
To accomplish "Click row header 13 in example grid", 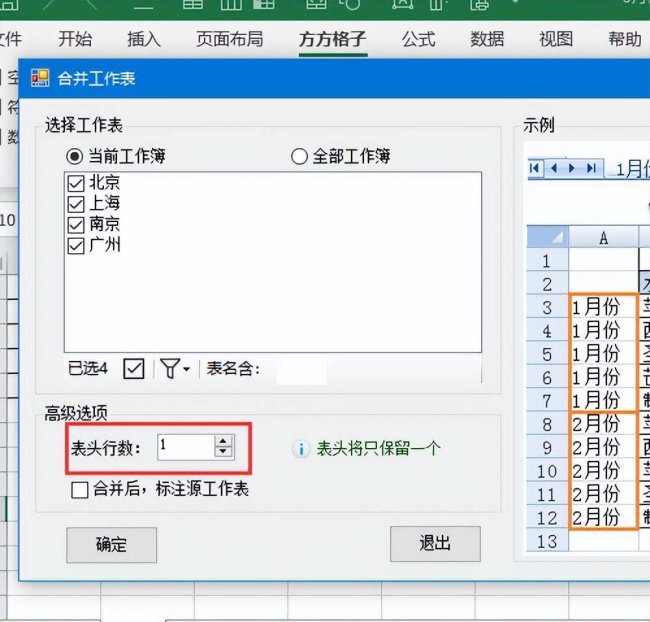I will pos(547,541).
